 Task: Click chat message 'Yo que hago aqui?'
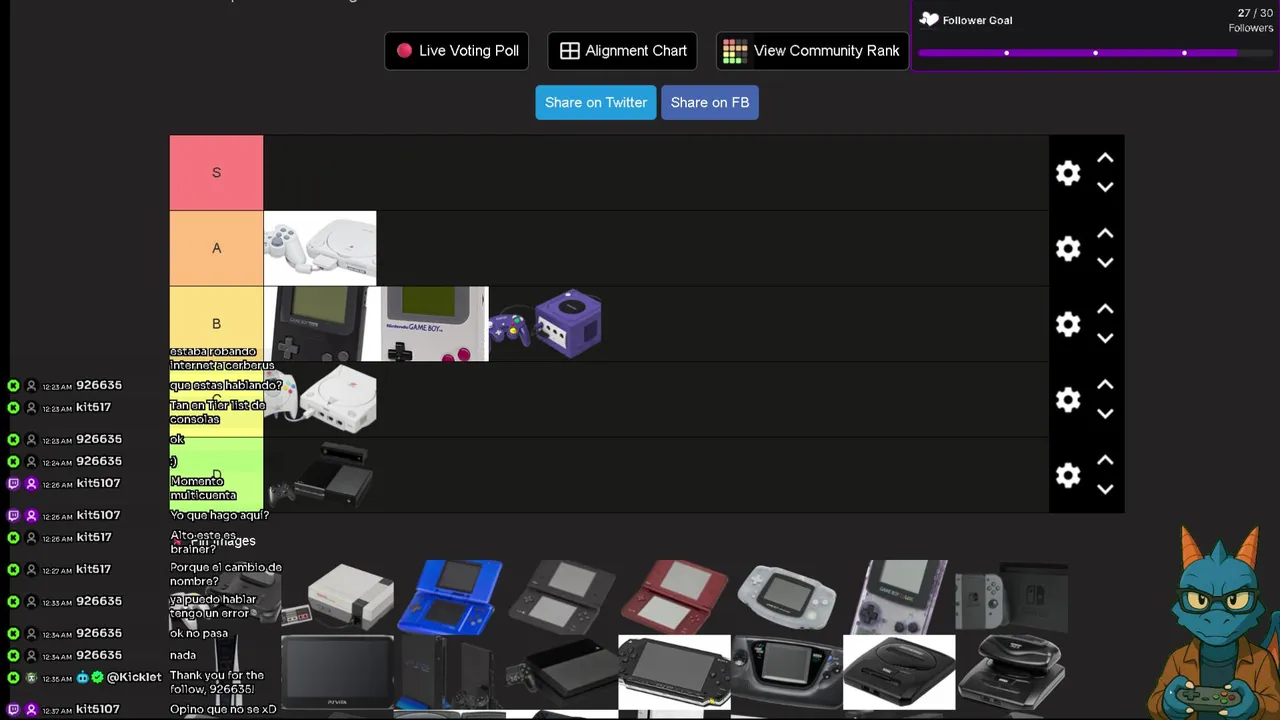[219, 516]
